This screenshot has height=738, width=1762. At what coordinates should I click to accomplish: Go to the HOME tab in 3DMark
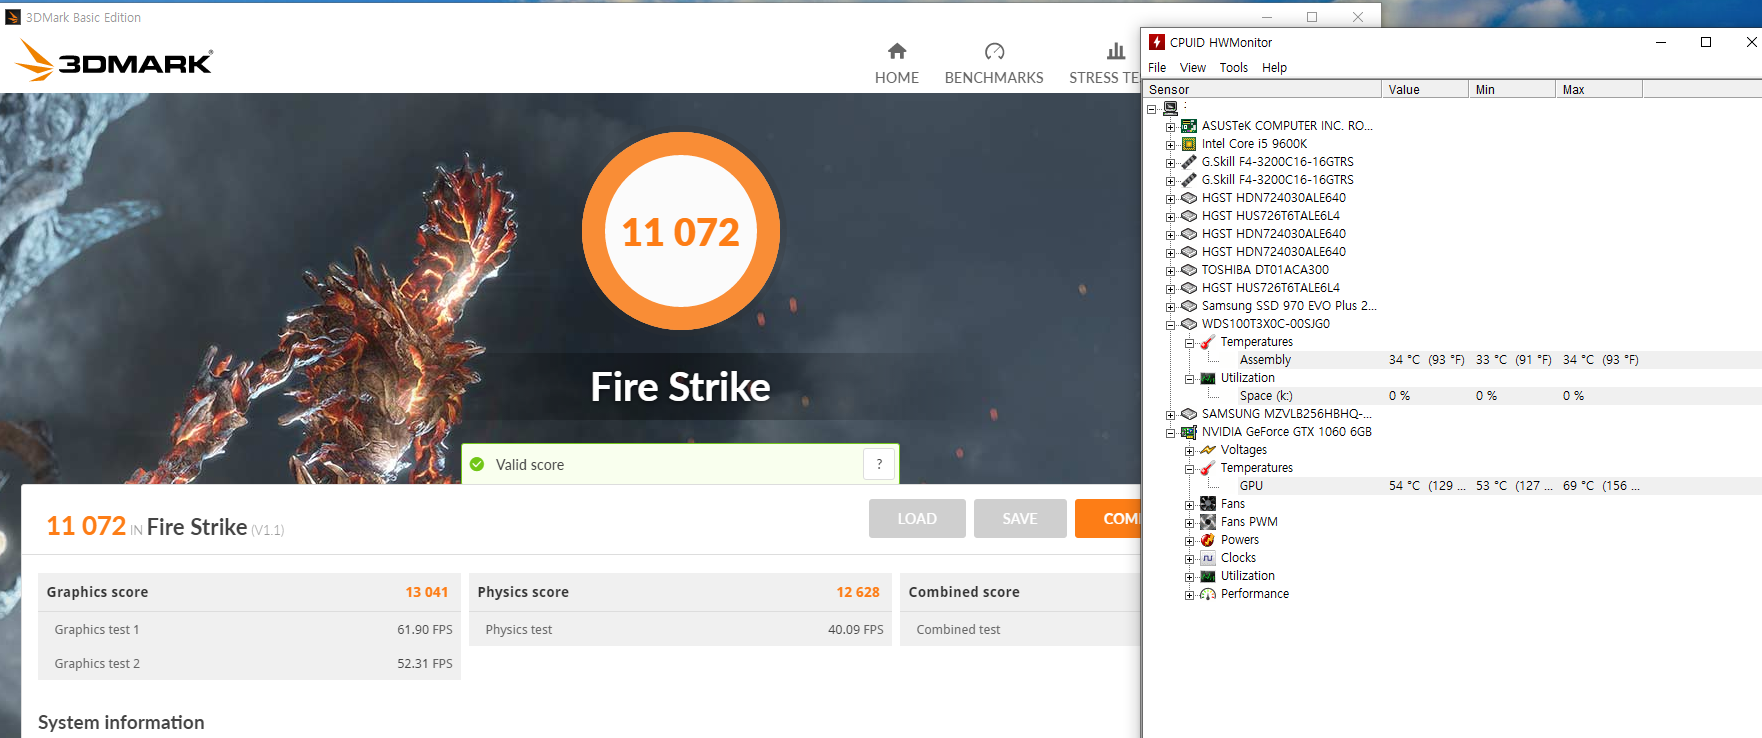click(897, 64)
